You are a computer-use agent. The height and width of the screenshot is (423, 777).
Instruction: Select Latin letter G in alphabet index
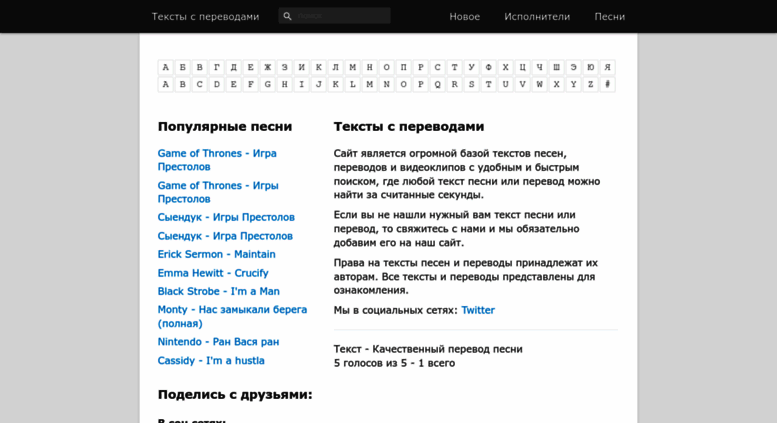268,84
